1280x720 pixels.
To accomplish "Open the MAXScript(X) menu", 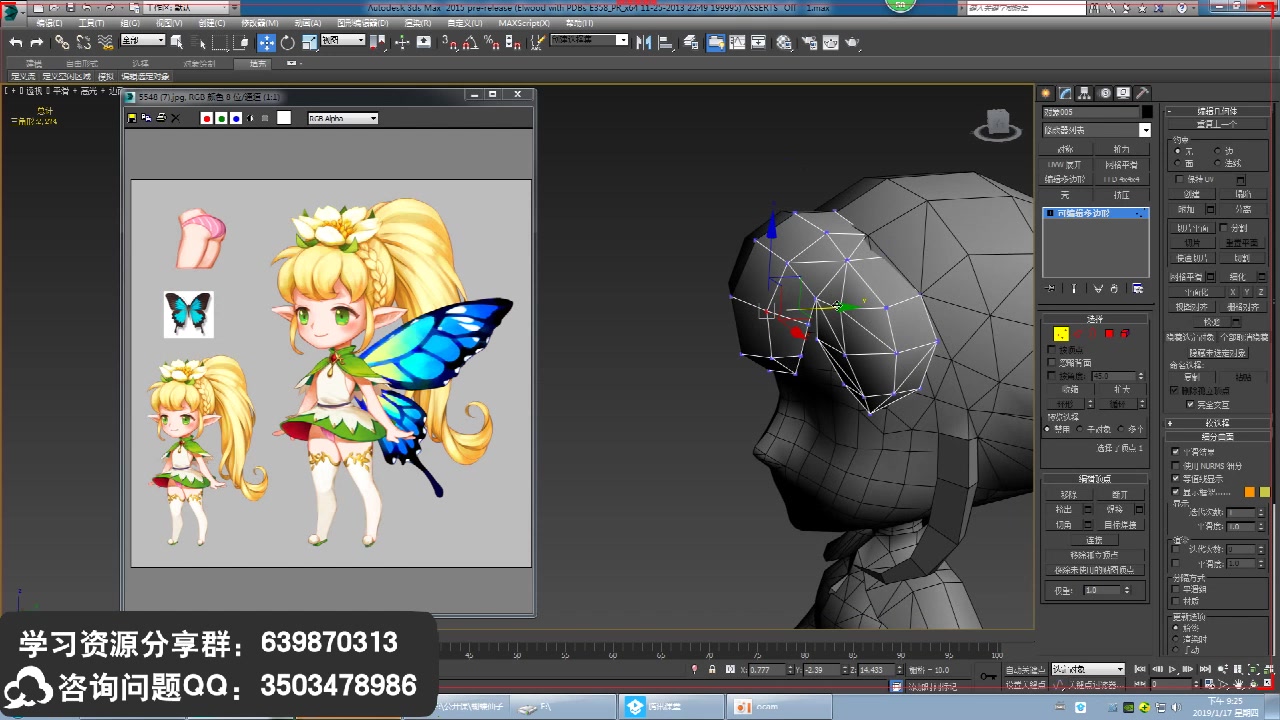I will coord(524,23).
